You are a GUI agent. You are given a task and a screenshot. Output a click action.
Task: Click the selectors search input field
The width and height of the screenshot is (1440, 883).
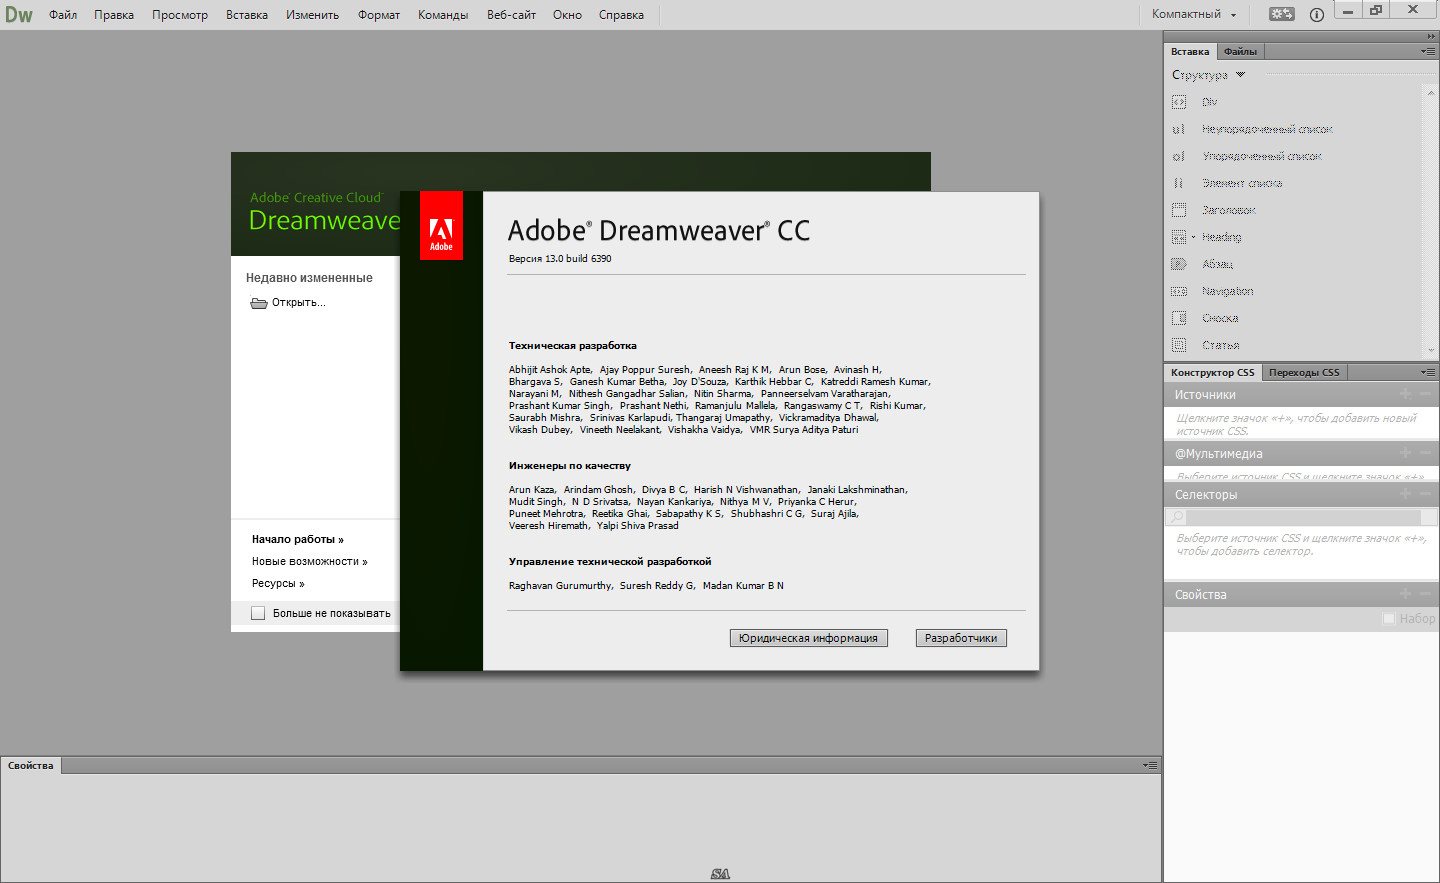point(1303,517)
